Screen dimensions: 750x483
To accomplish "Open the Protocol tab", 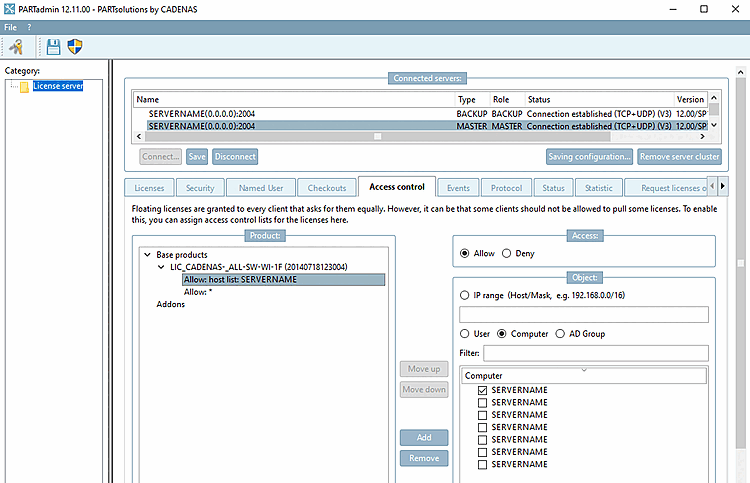I will (x=507, y=188).
